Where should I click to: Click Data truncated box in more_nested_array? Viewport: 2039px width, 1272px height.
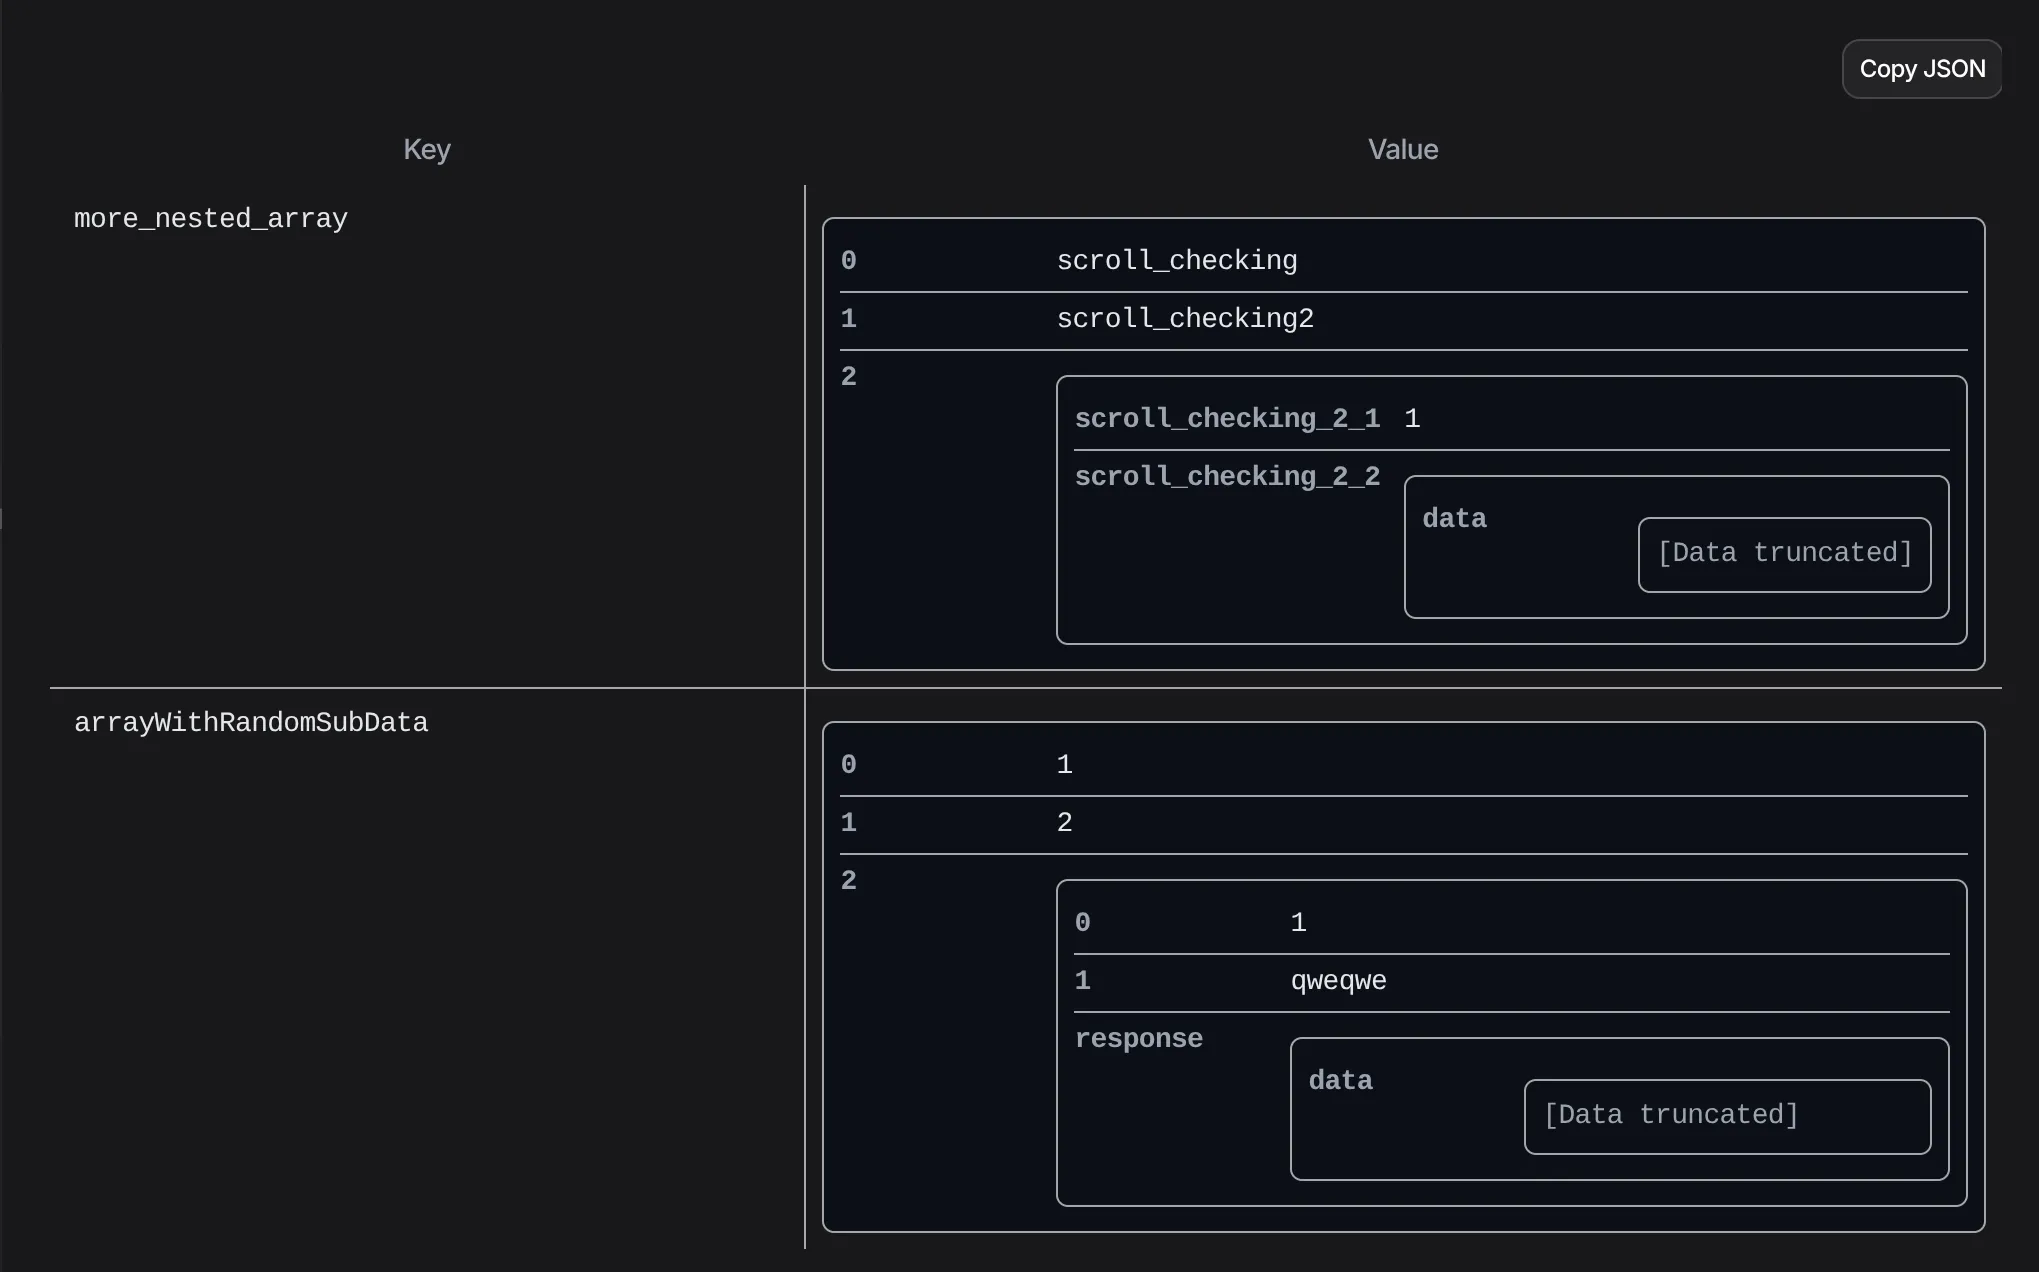(1784, 554)
